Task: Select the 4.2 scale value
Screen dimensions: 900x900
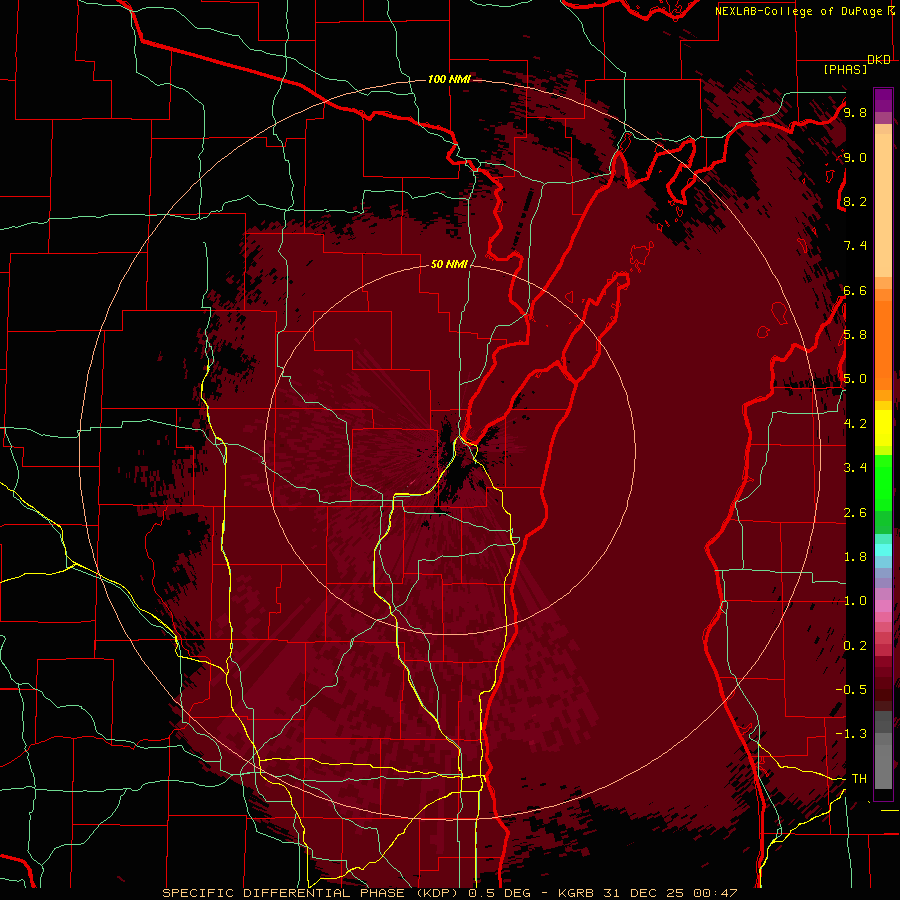Action: click(x=855, y=424)
